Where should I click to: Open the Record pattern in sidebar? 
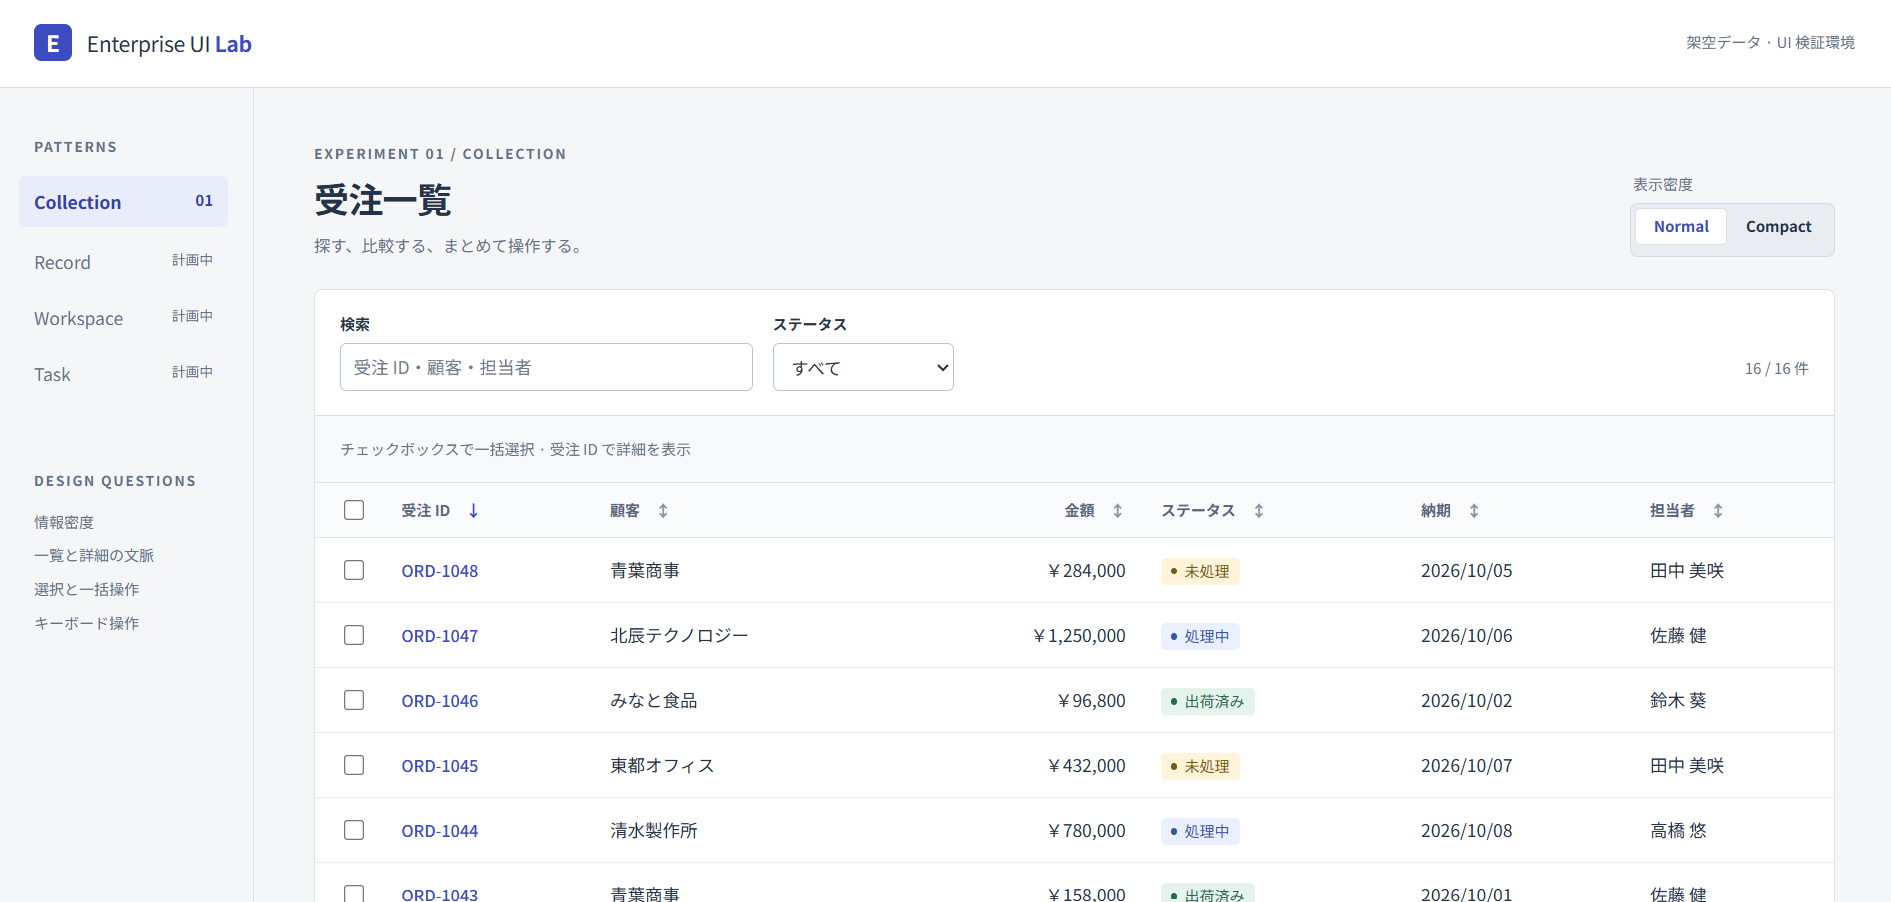click(123, 262)
